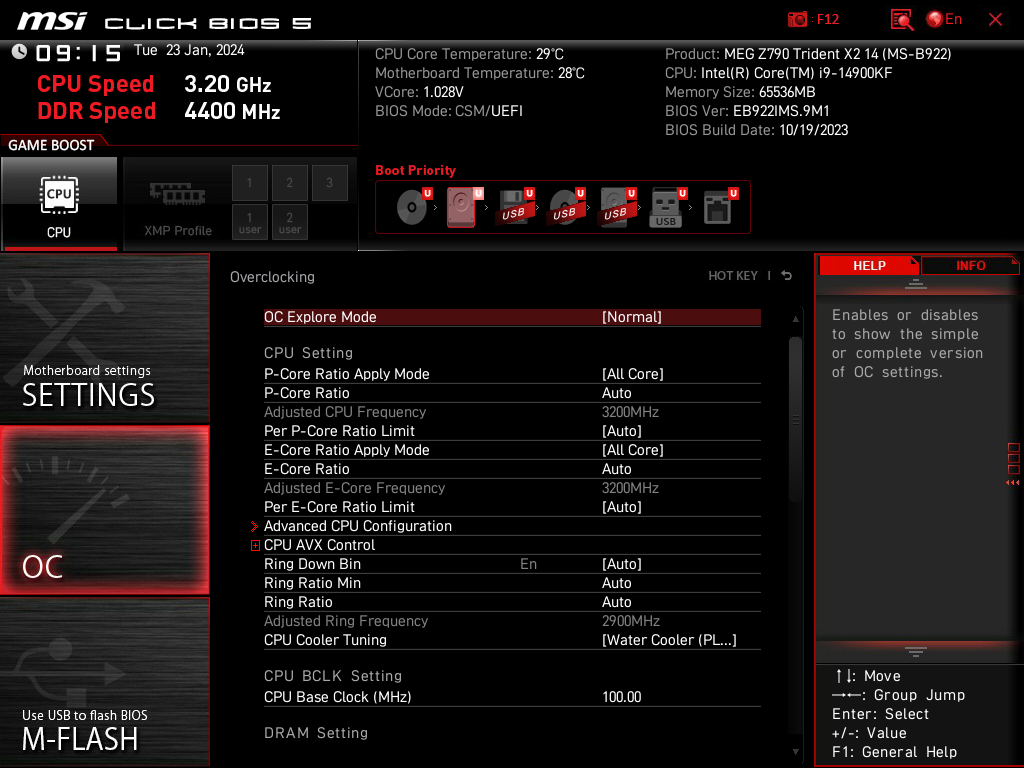Select the USB key boot device icon
Screen dimensions: 1024x768
tap(669, 207)
